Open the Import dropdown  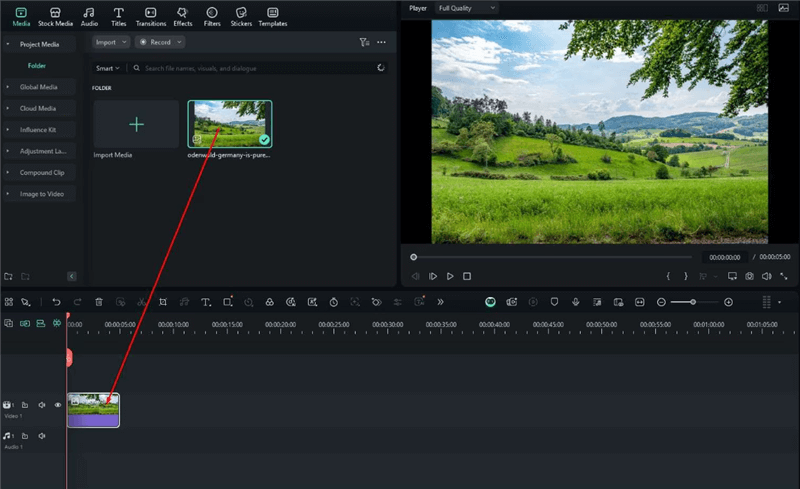pyautogui.click(x=111, y=42)
